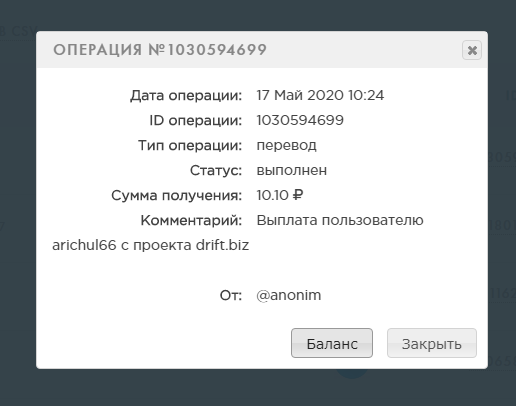Click the drift.biz project name in the comment
Screen dimensions: 516x406
[222, 245]
